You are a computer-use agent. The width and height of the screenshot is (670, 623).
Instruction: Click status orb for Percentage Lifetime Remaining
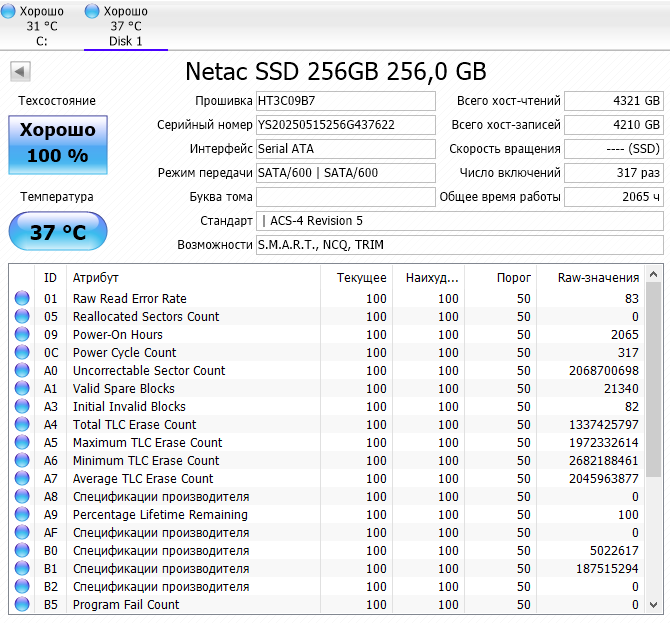click(x=23, y=515)
